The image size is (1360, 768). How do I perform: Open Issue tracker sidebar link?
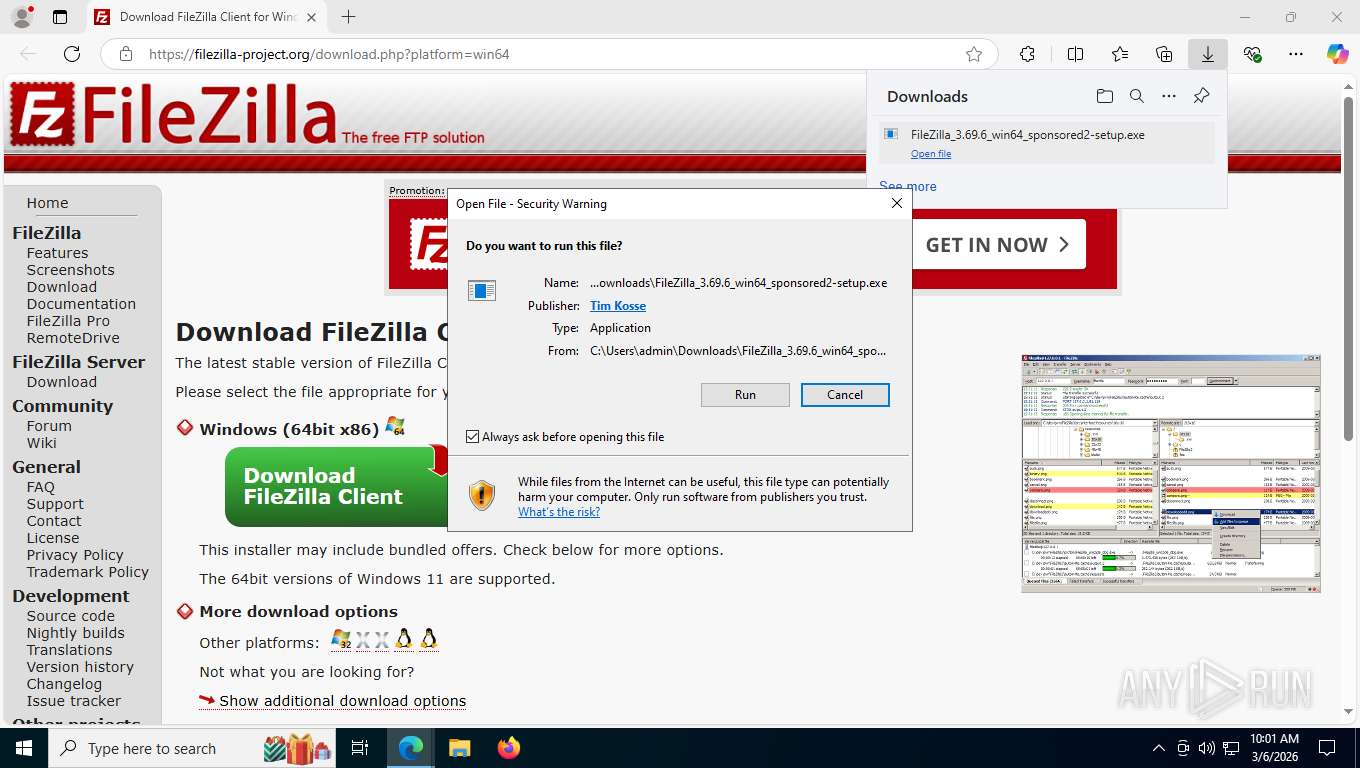click(x=73, y=701)
